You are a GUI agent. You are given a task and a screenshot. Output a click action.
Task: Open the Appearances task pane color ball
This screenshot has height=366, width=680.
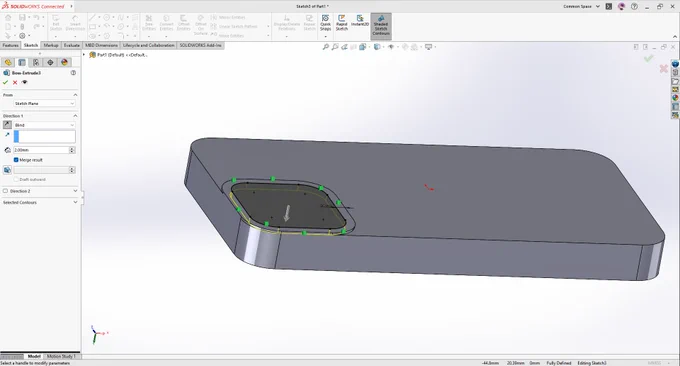675,98
